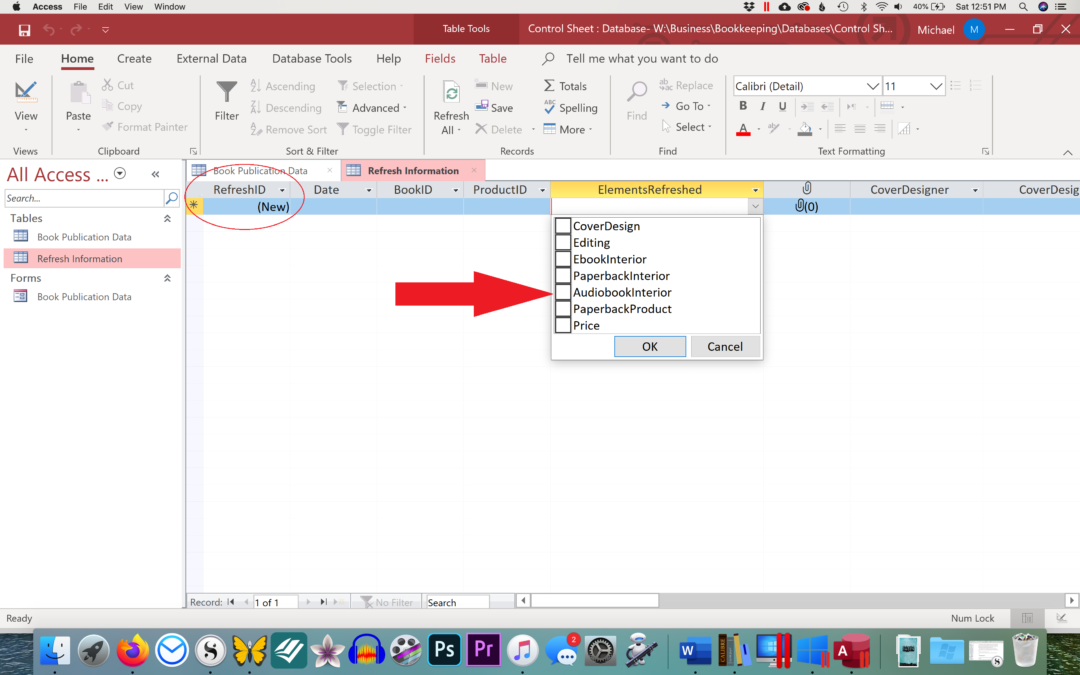Check the PaperbackInterior option
Image resolution: width=1080 pixels, height=675 pixels.
pos(563,276)
